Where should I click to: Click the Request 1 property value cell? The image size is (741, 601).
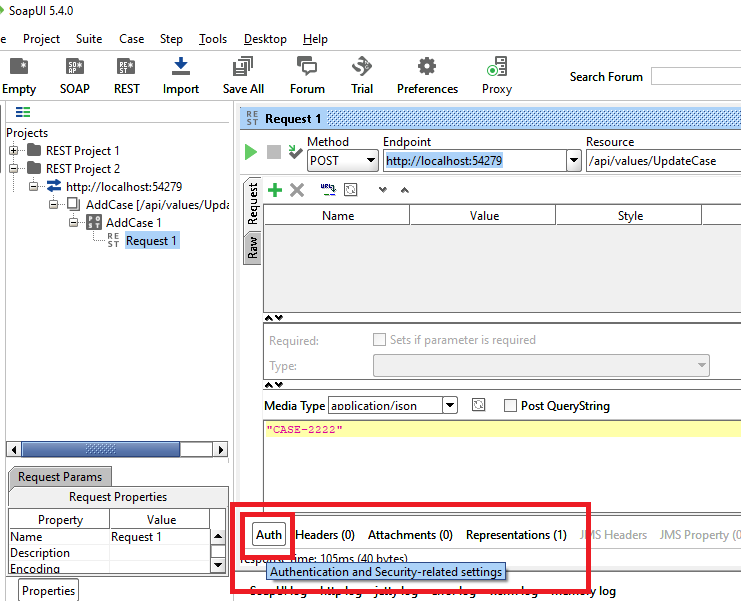[x=159, y=537]
